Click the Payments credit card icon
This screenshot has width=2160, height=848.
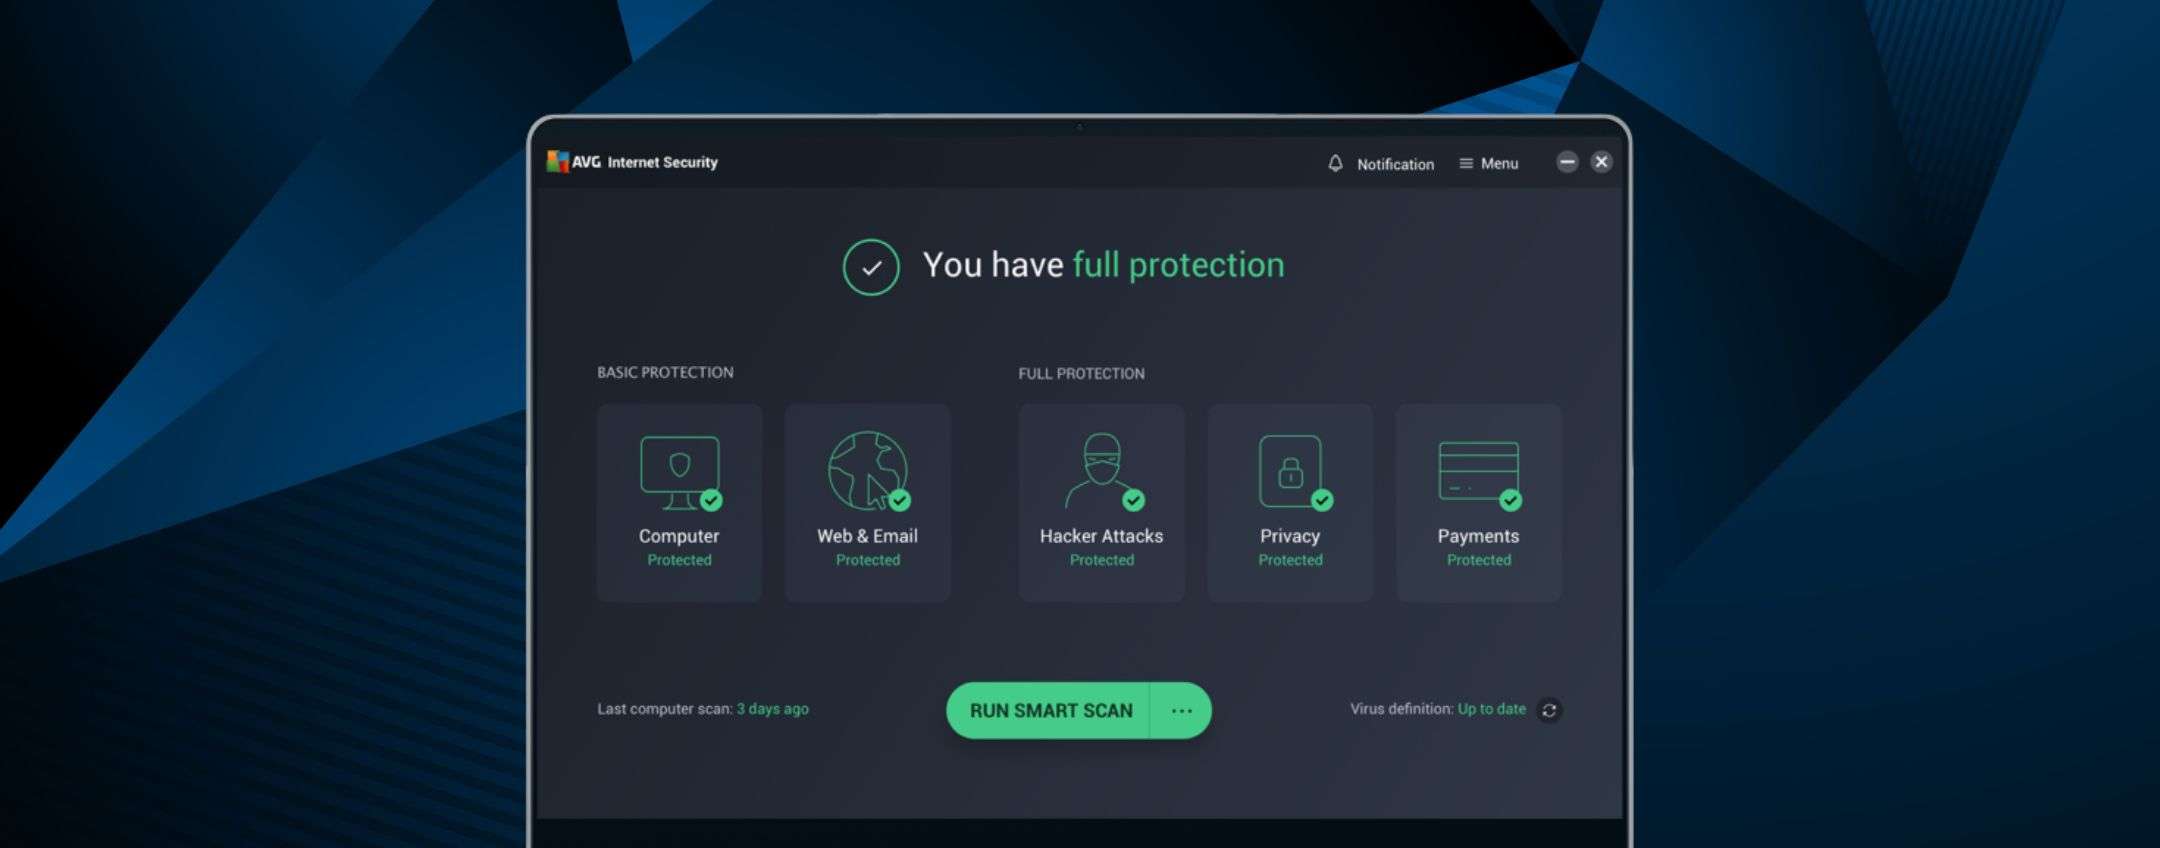(x=1478, y=470)
